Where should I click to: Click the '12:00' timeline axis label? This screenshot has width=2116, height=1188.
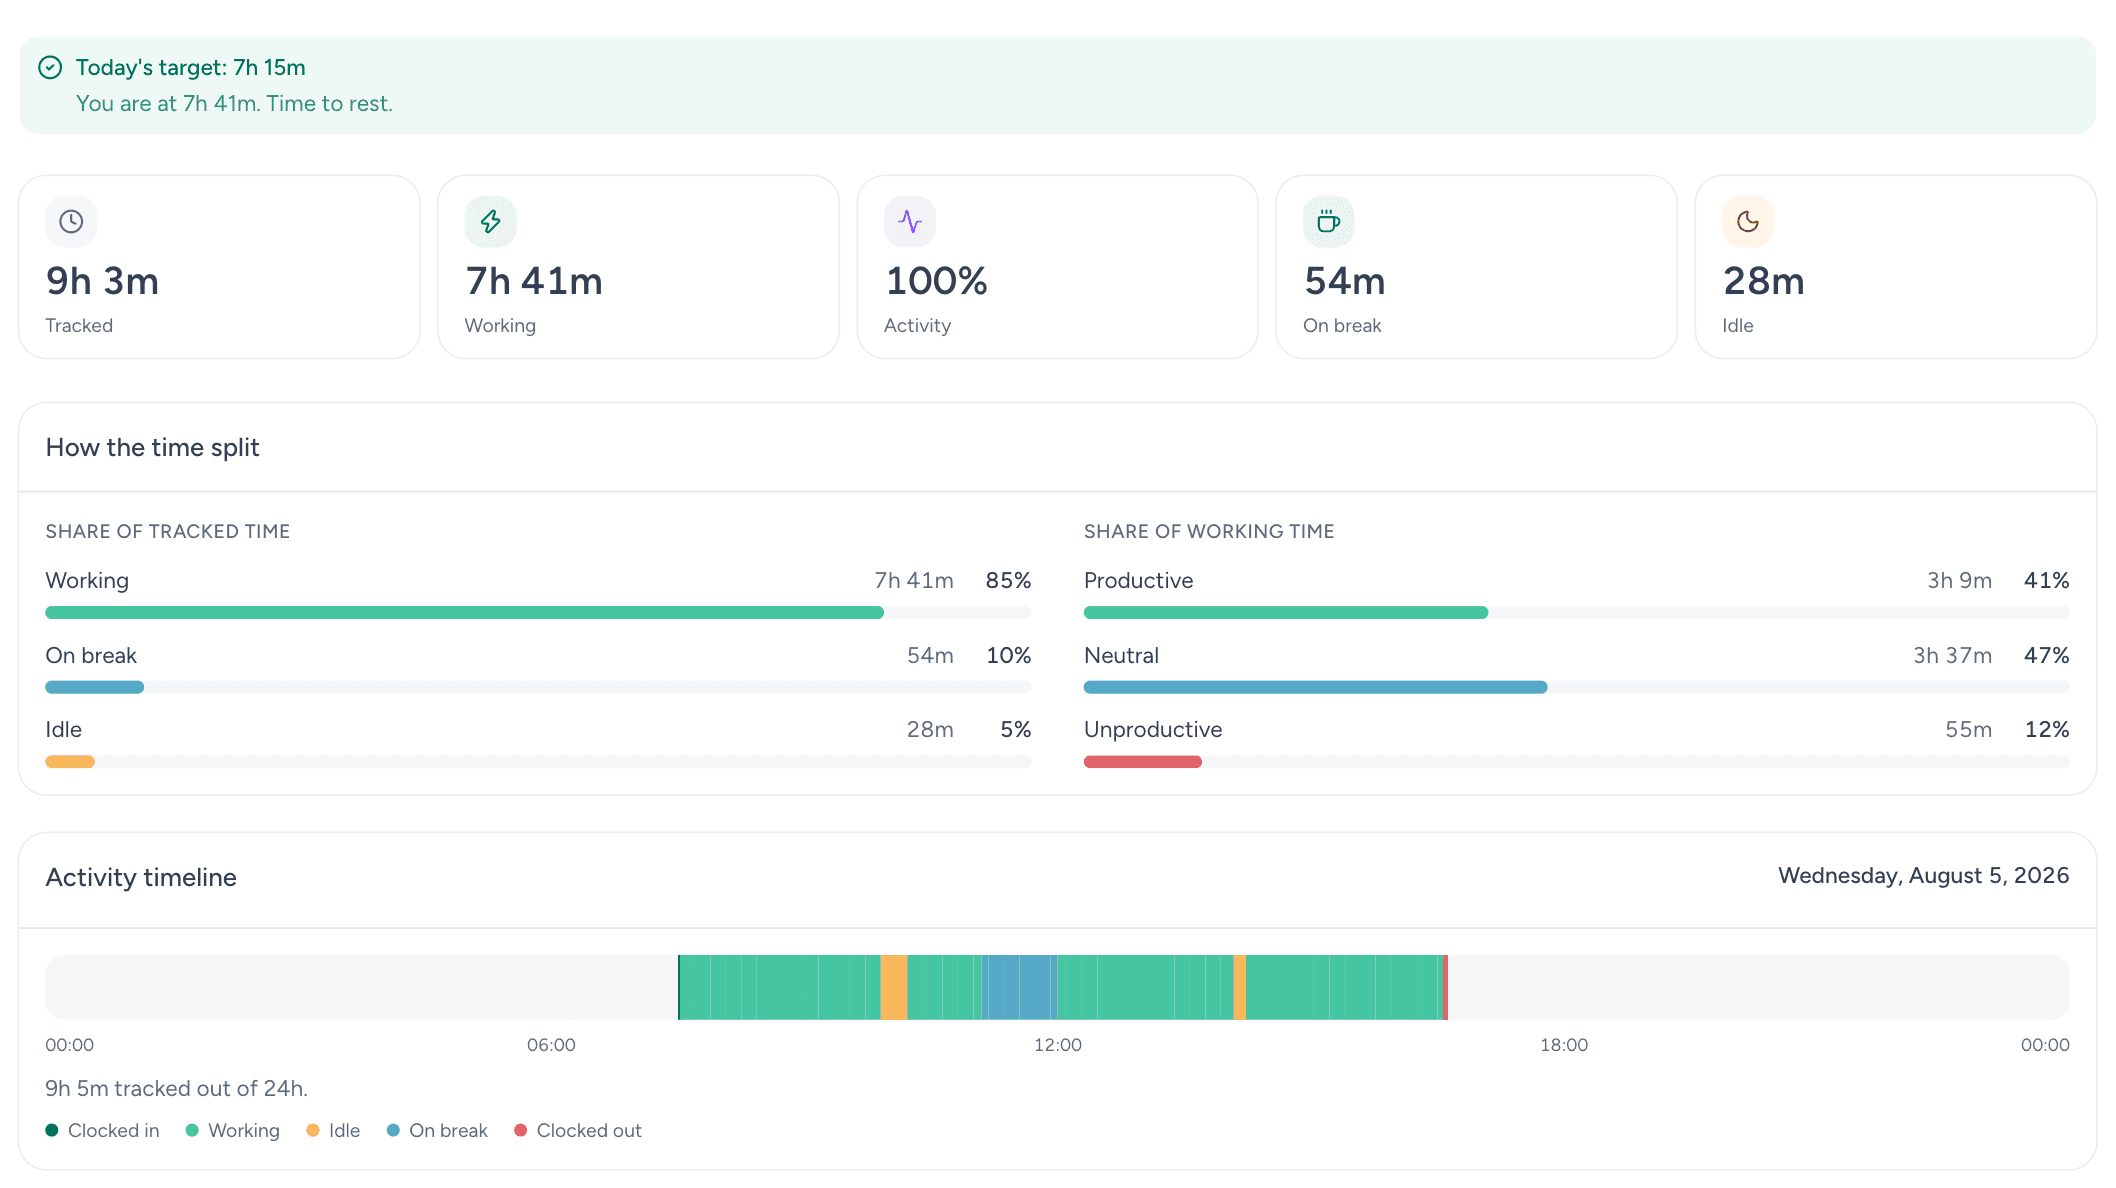click(x=1058, y=1044)
